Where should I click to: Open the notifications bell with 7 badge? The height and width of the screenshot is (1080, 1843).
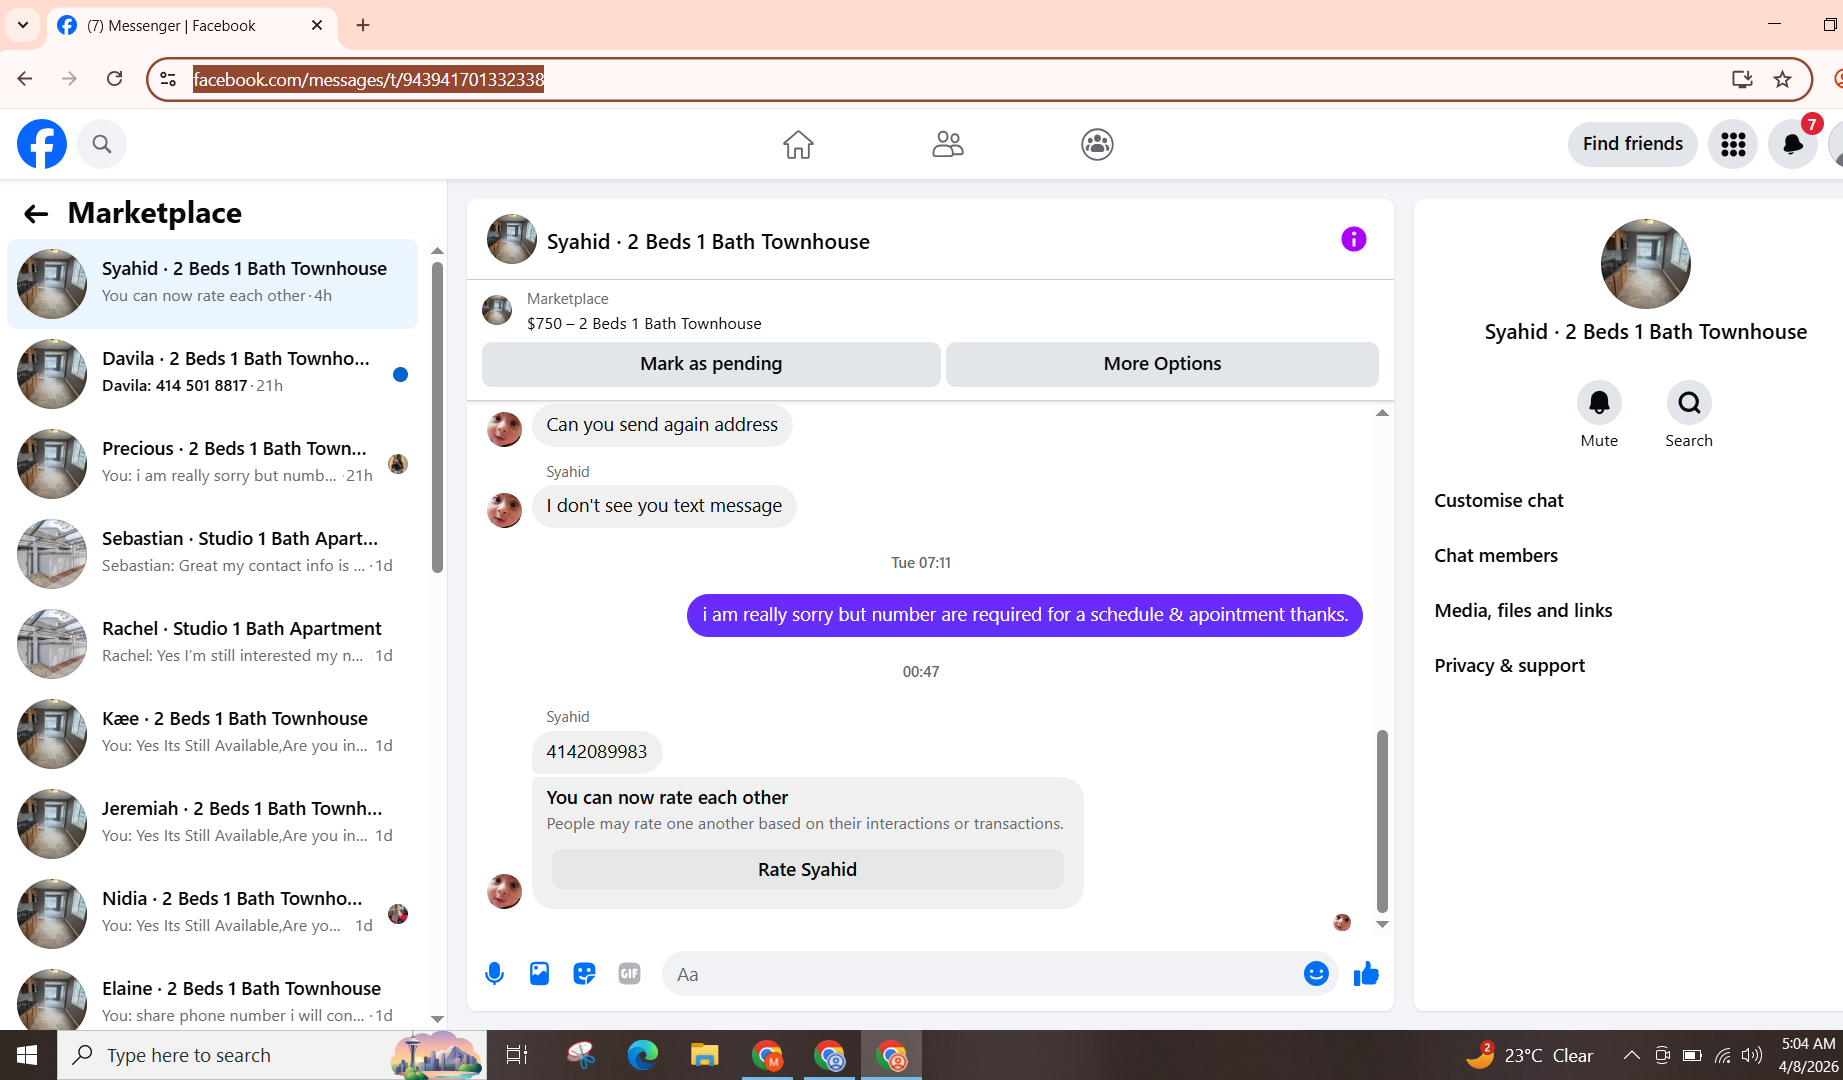(x=1793, y=144)
